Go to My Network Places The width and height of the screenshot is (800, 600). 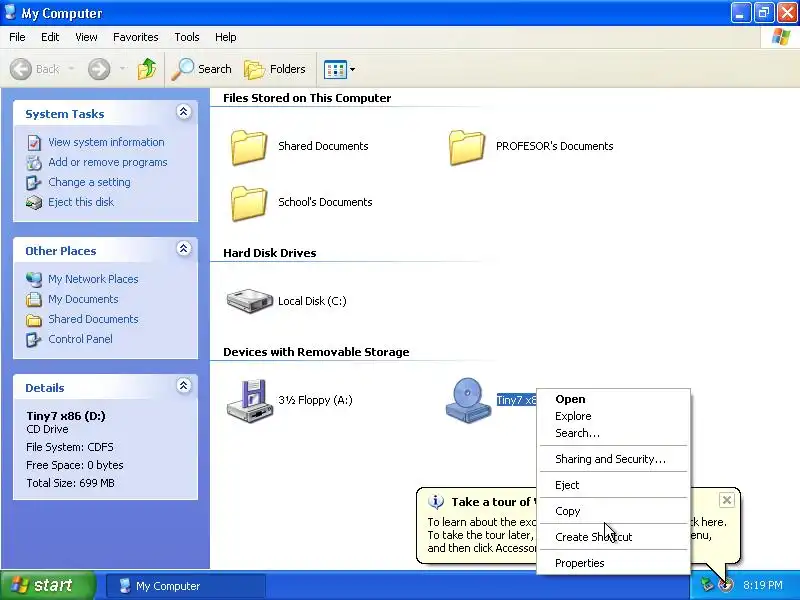[93, 279]
